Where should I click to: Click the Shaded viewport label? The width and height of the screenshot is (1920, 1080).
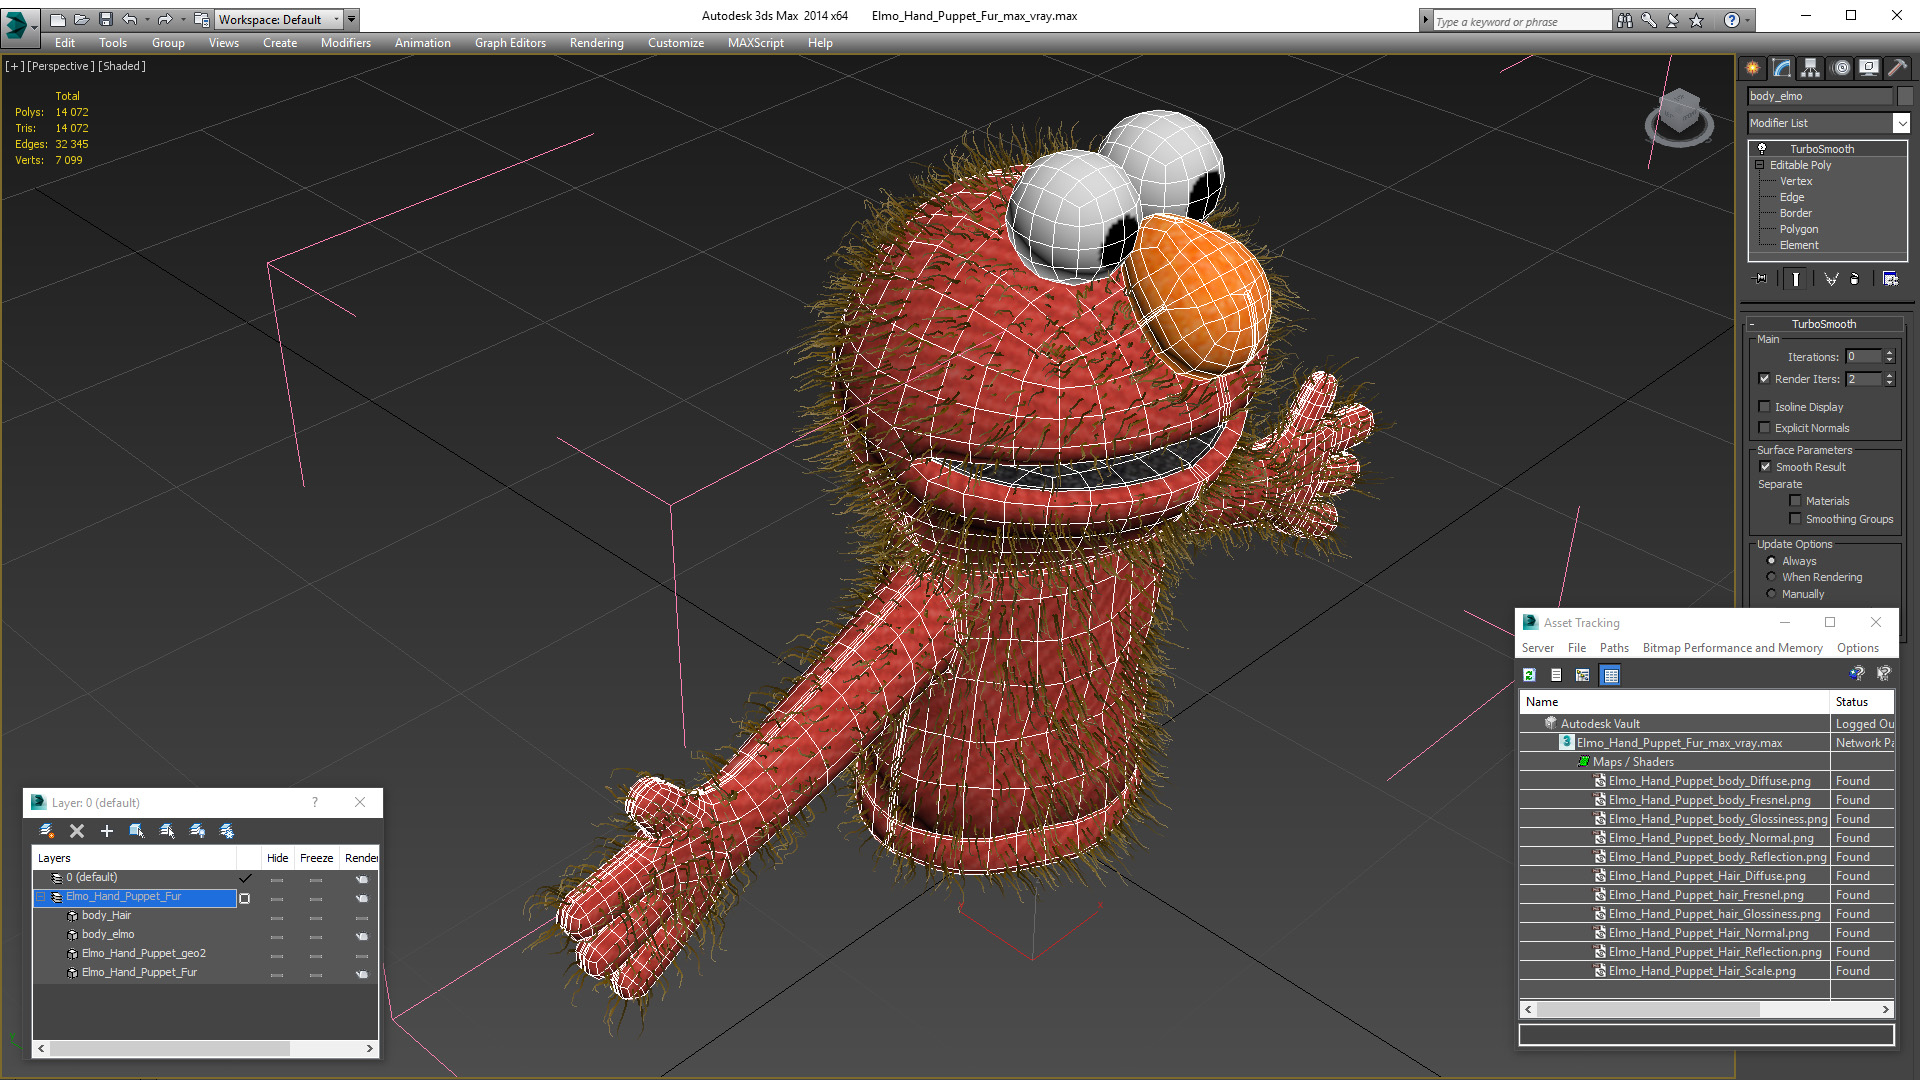point(122,66)
